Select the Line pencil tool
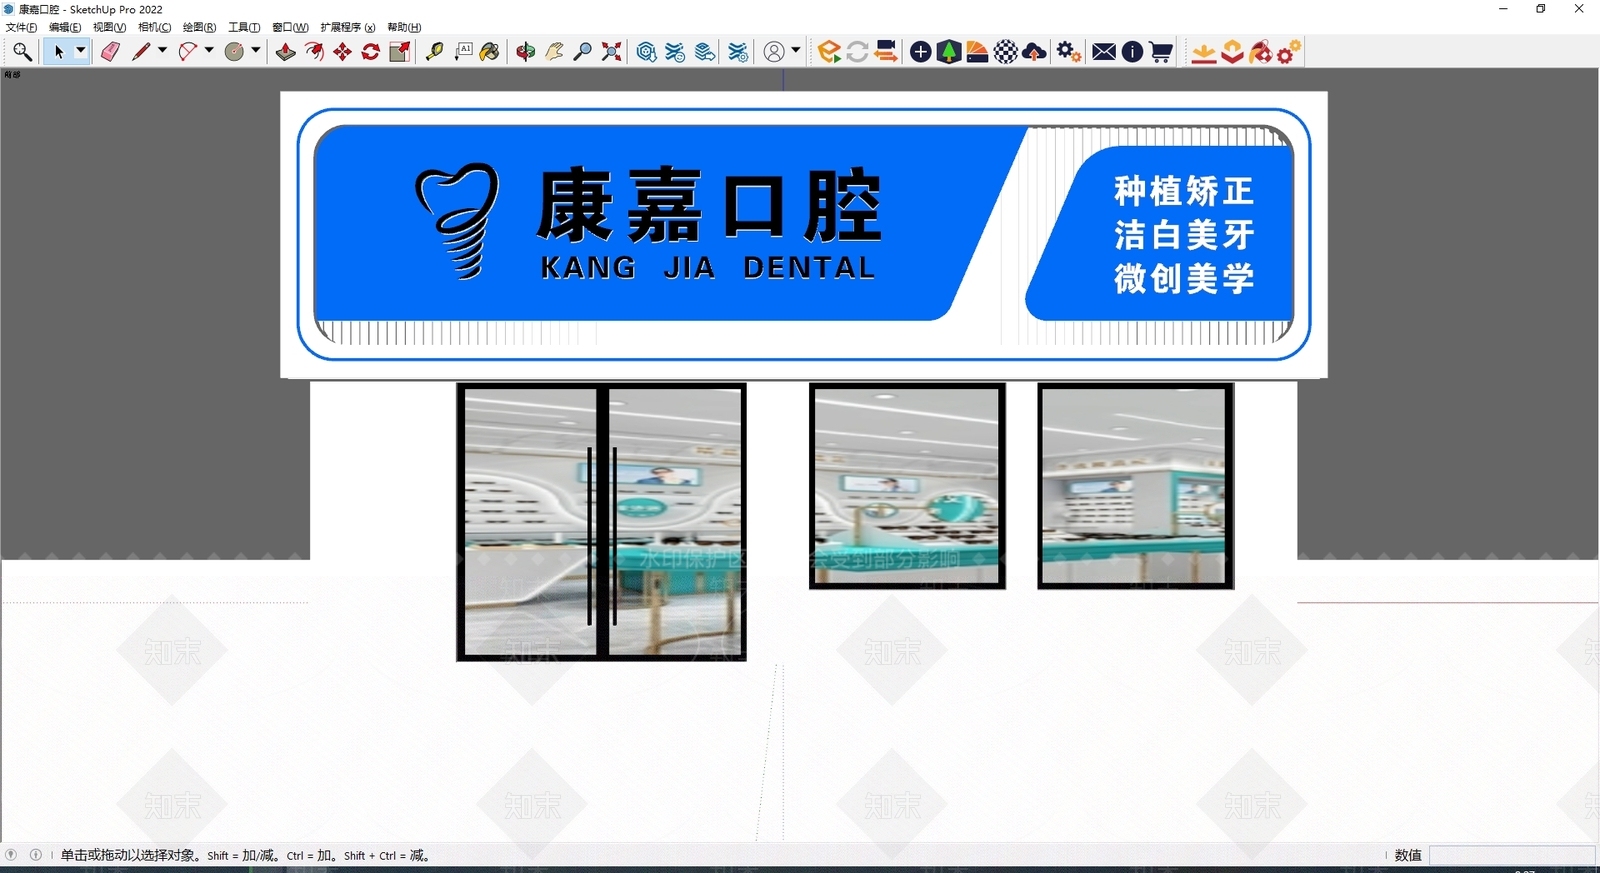This screenshot has height=873, width=1600. (x=141, y=52)
